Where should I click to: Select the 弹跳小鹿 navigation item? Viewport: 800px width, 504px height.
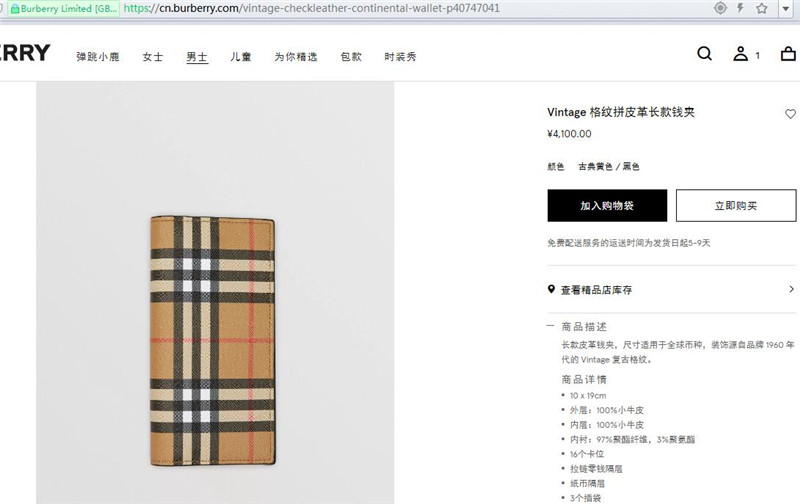point(98,57)
